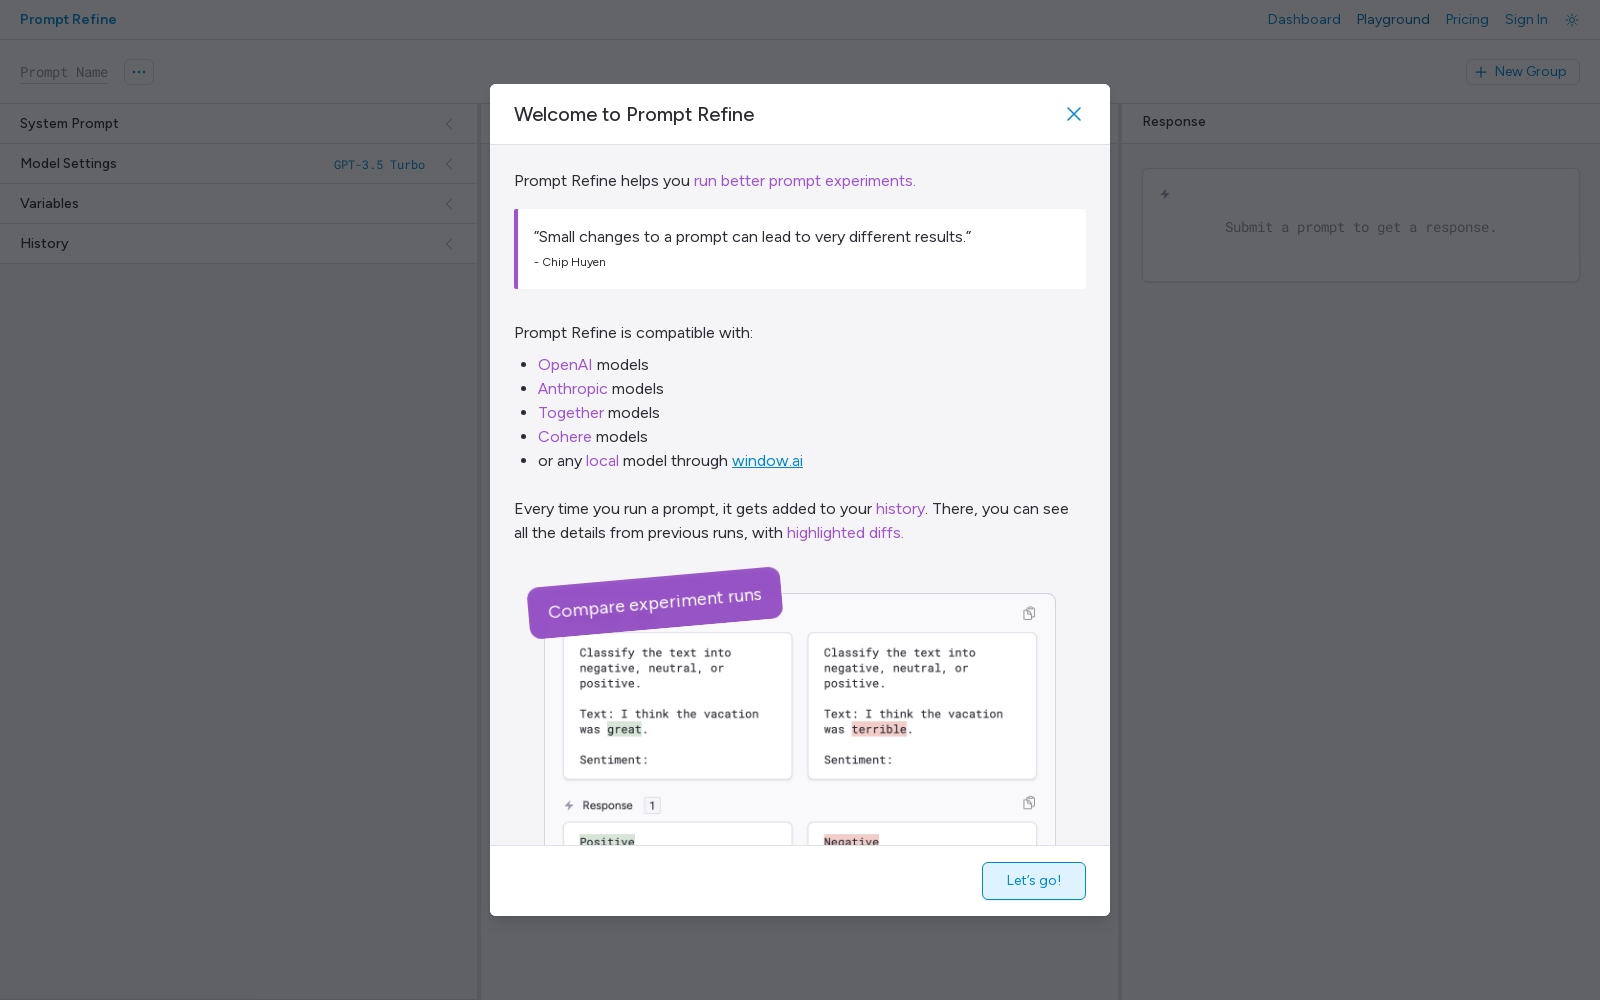The height and width of the screenshot is (1000, 1600).
Task: Click the Sign In link
Action: [1526, 20]
